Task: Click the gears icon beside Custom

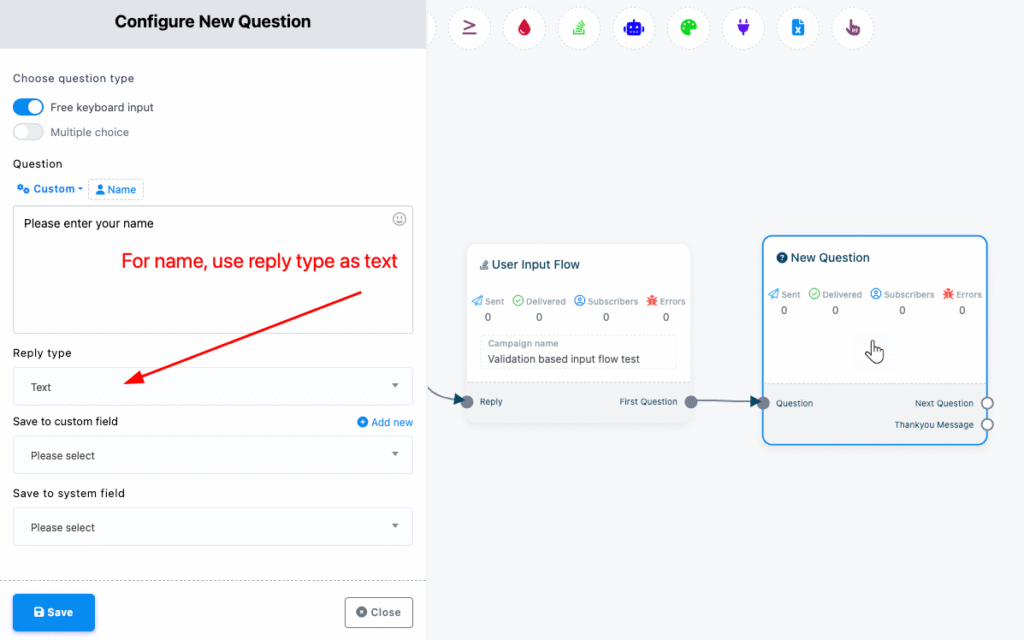Action: click(x=23, y=189)
